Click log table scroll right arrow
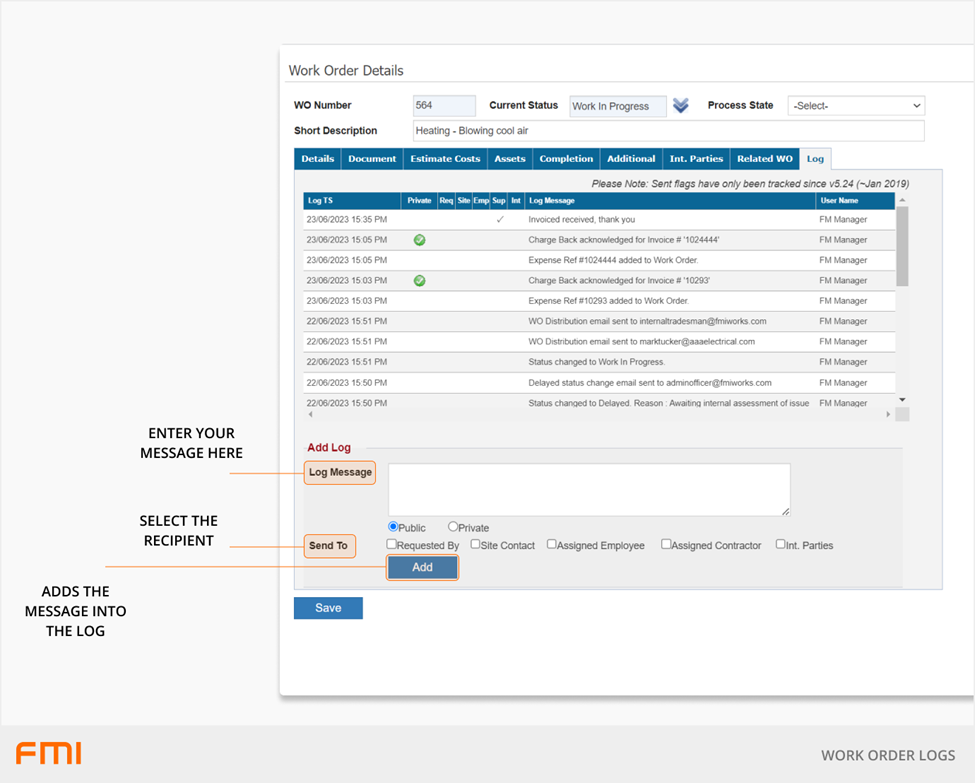The image size is (975, 783). [x=888, y=414]
